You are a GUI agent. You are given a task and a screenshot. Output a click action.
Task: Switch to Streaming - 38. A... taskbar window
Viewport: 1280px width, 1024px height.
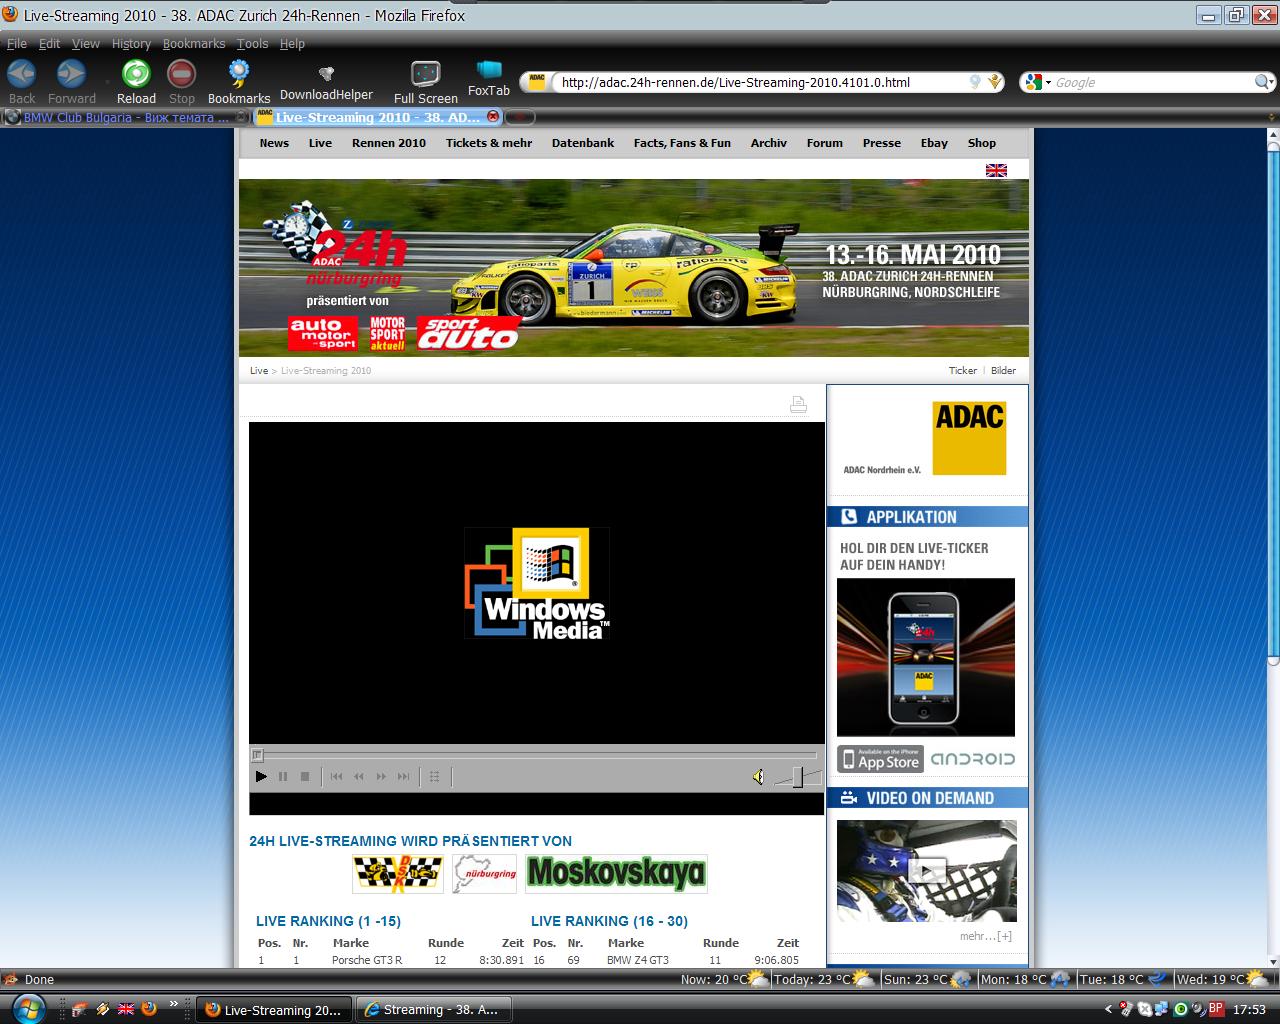pyautogui.click(x=434, y=1010)
